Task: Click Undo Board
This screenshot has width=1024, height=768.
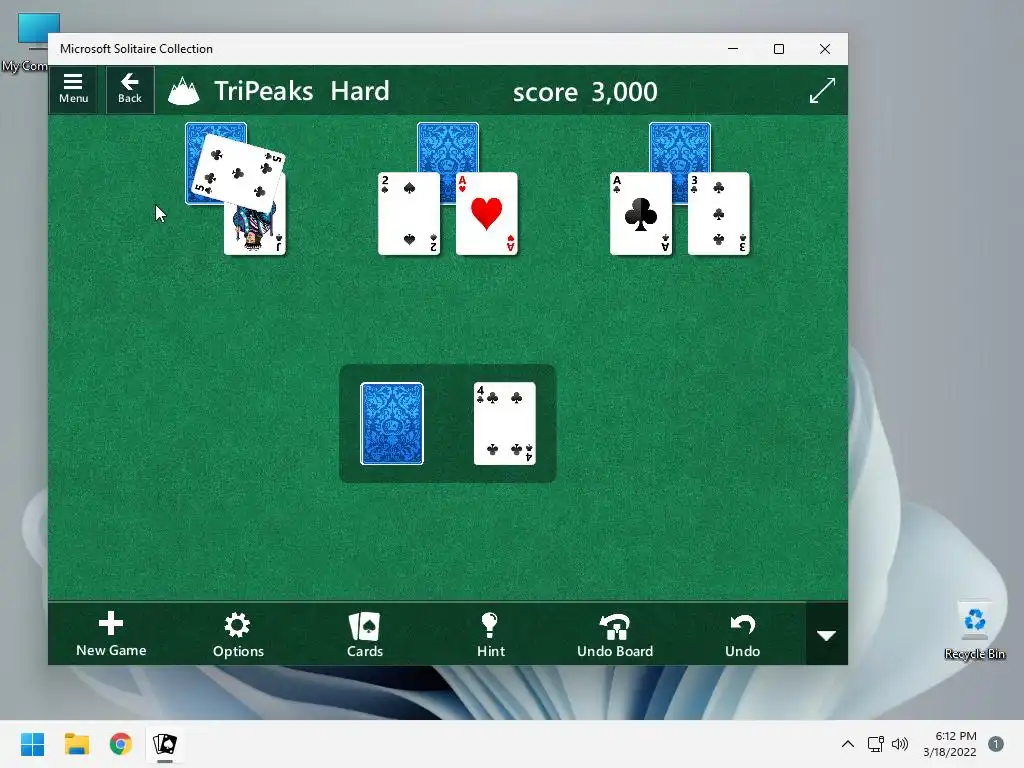Action: (615, 634)
